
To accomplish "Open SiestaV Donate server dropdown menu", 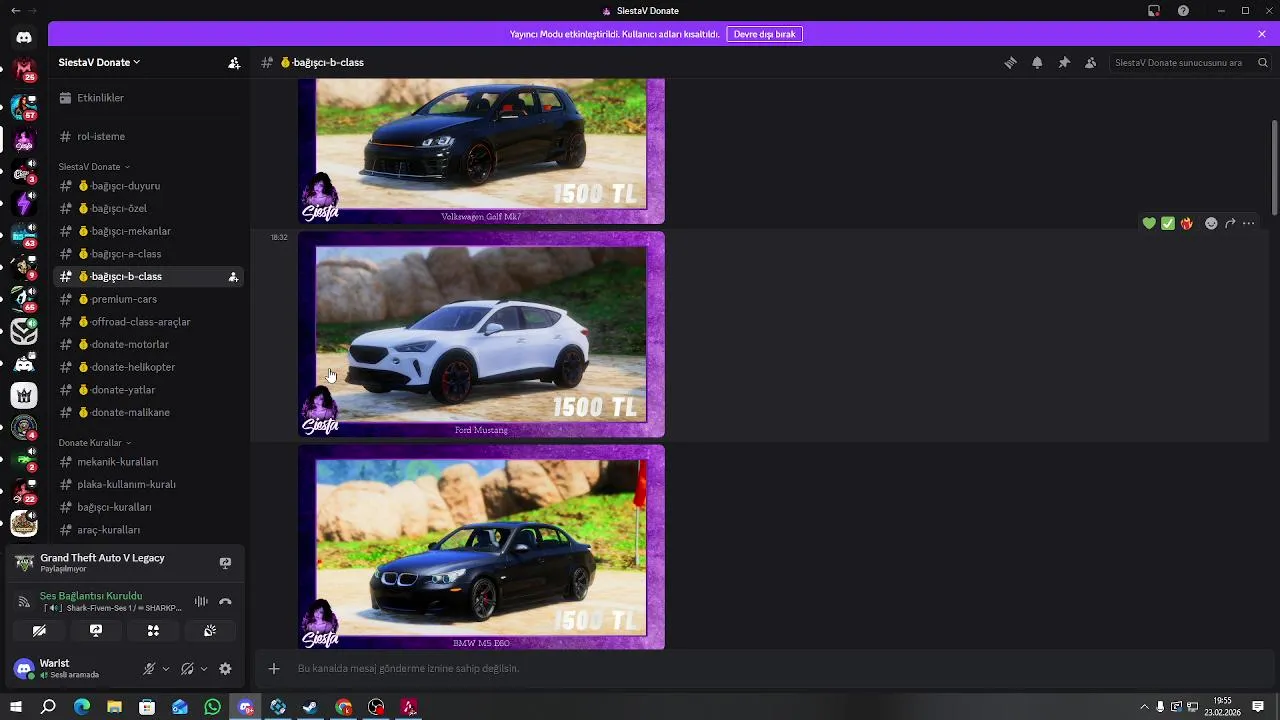I will pos(99,62).
